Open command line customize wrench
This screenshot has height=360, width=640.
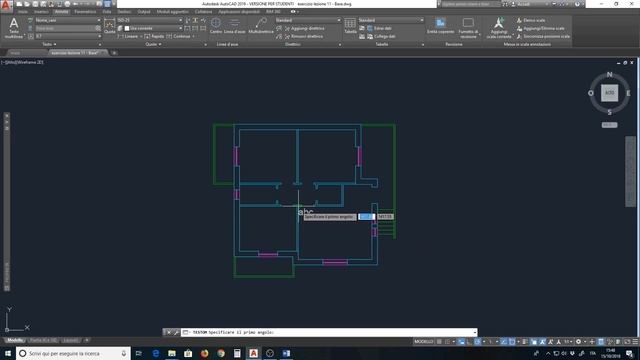pyautogui.click(x=176, y=332)
